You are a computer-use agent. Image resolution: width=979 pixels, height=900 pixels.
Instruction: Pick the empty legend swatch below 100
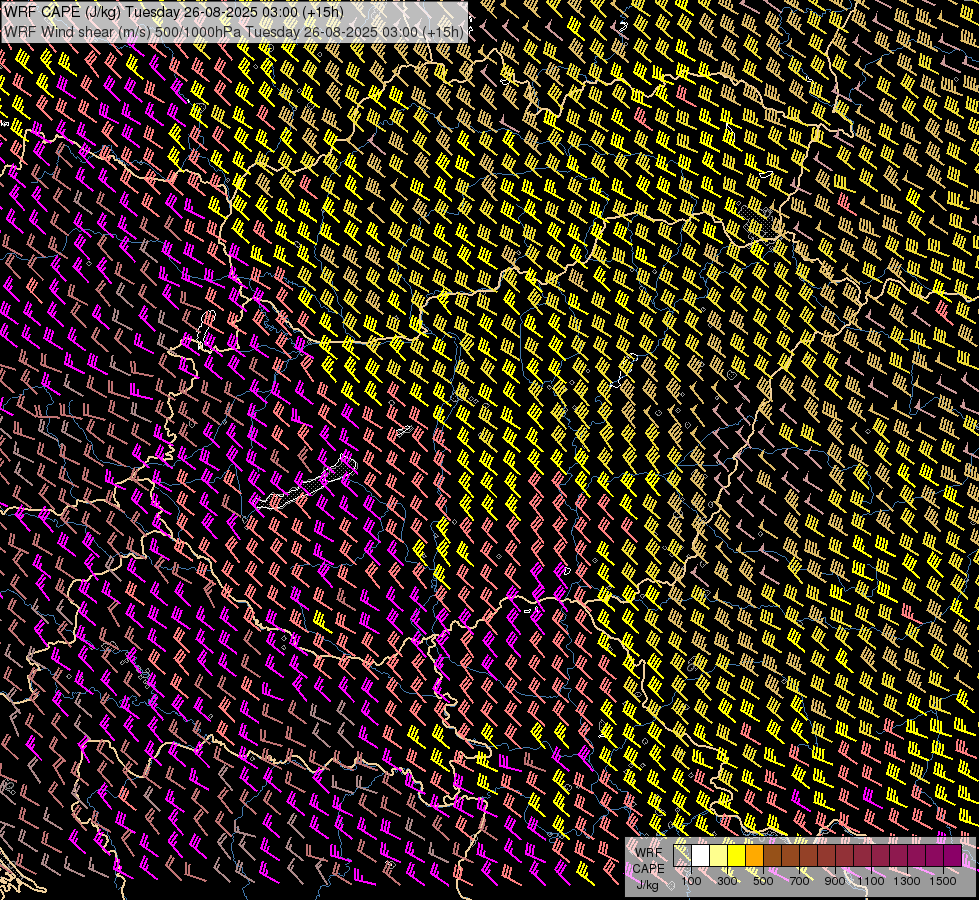(x=682, y=855)
